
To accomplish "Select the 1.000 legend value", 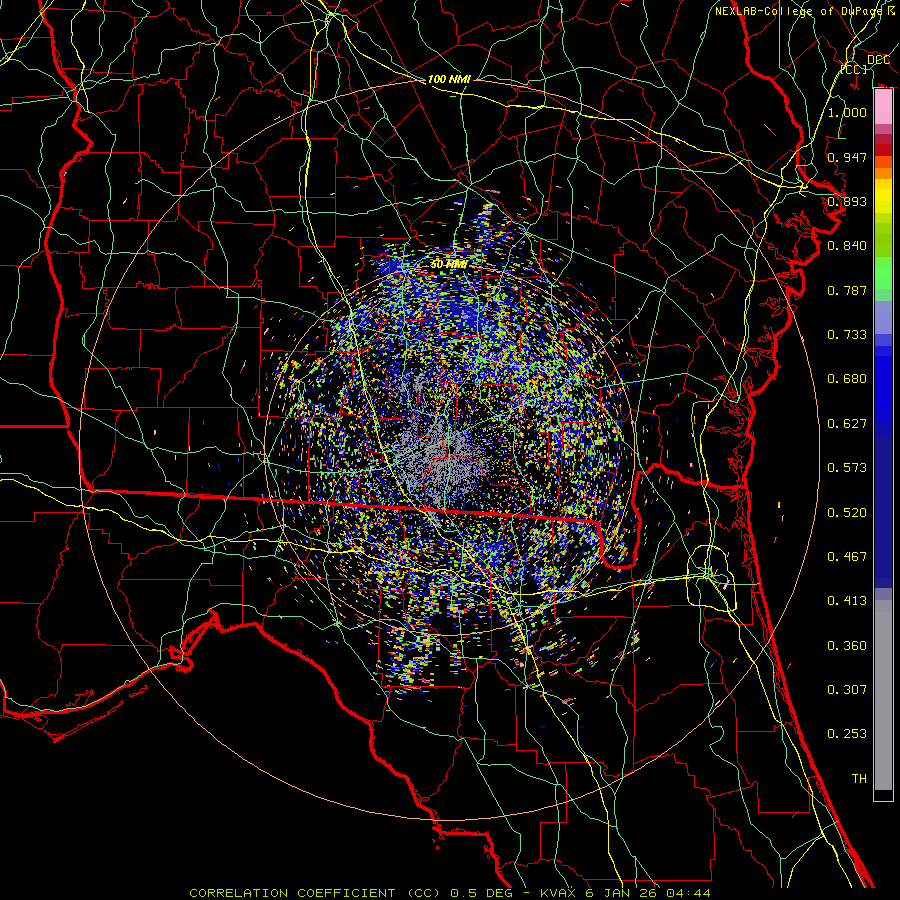I will click(x=847, y=112).
